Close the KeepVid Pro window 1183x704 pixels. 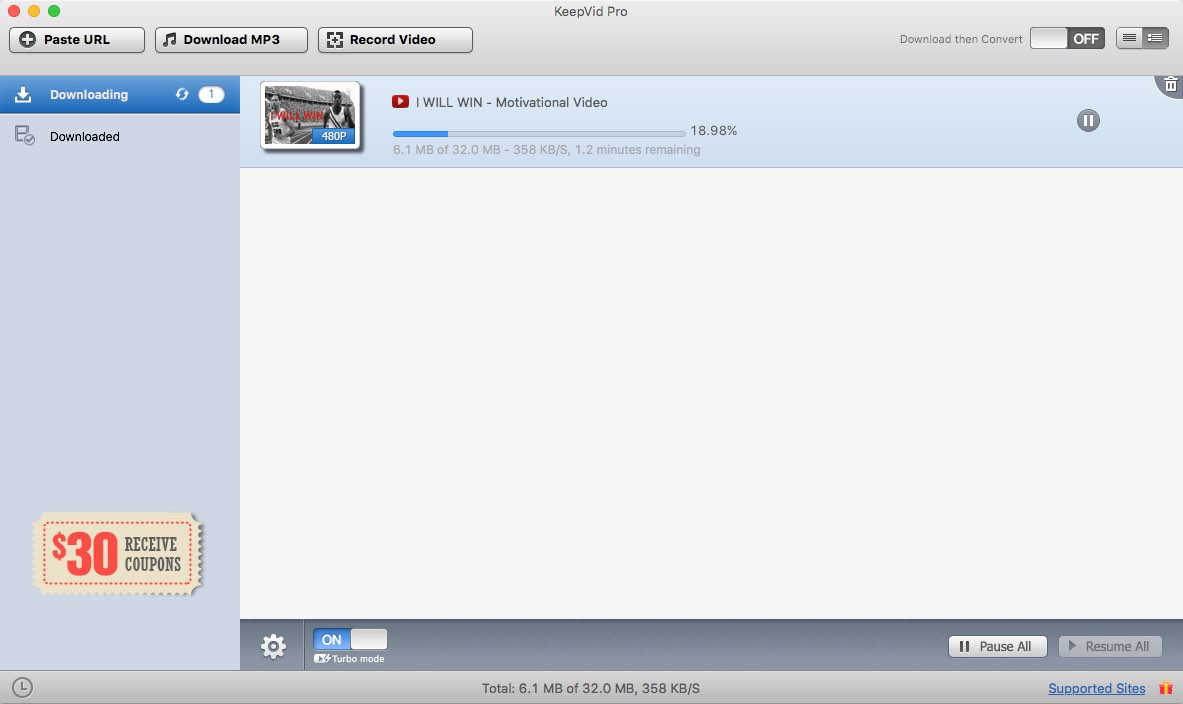[x=14, y=11]
